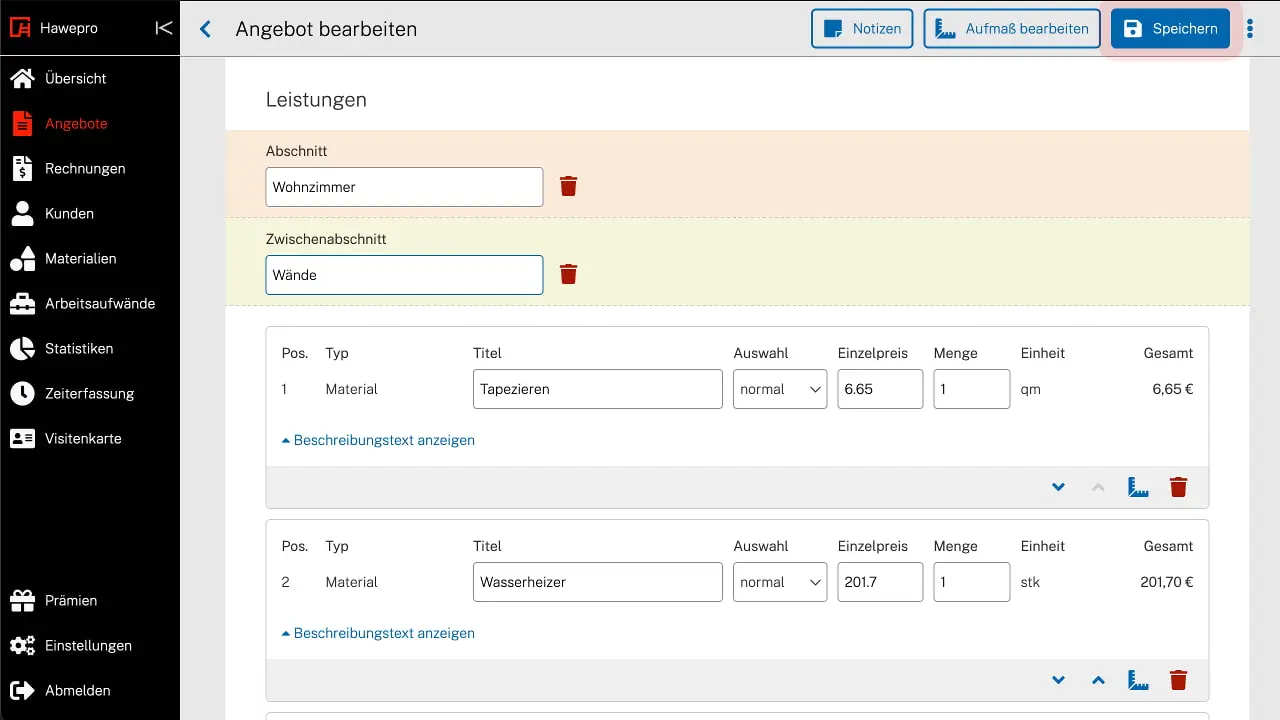Go back using the left chevron
This screenshot has width=1280, height=720.
[x=205, y=29]
